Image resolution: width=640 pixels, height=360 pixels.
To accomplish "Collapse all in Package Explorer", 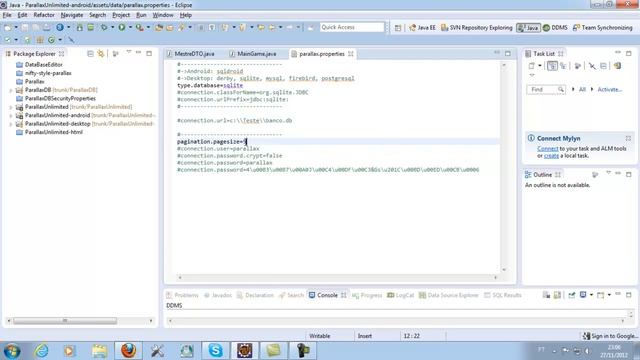I will (x=90, y=53).
